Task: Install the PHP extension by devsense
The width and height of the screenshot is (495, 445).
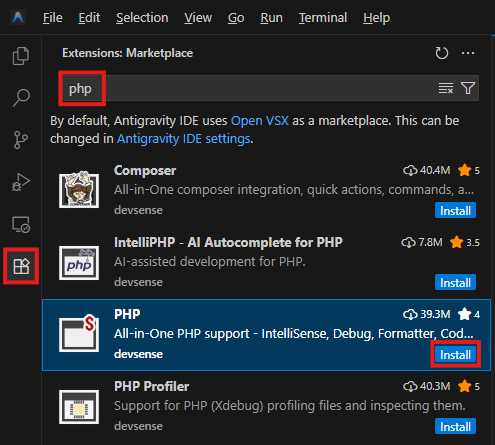Action: pyautogui.click(x=455, y=355)
